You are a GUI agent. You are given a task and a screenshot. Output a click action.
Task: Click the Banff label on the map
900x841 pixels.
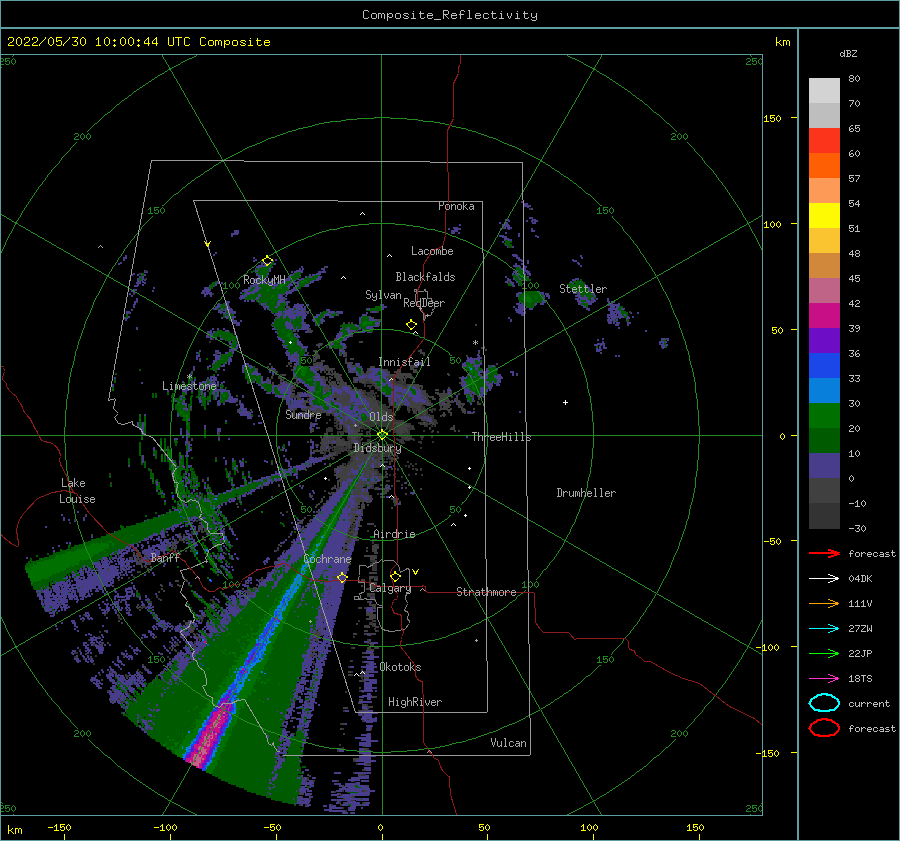pyautogui.click(x=165, y=557)
